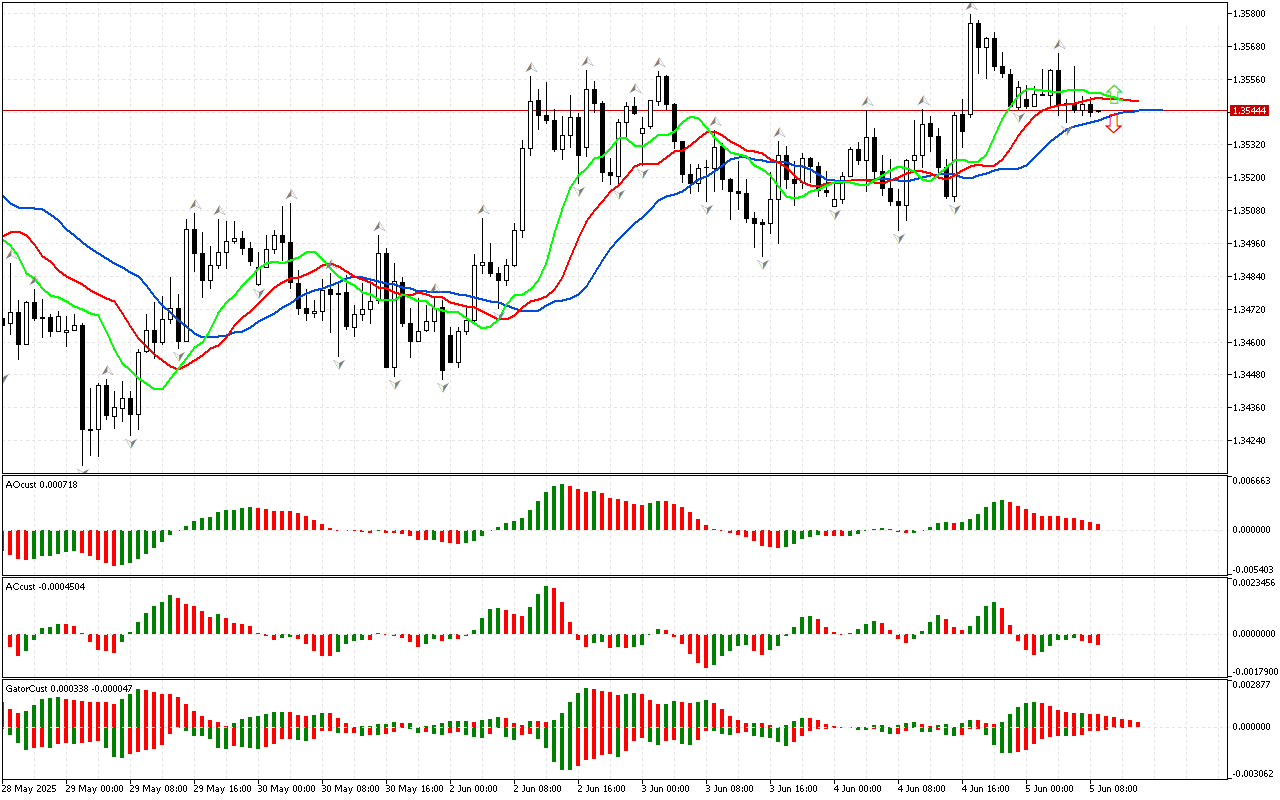Click the green up arrow near latest candle

tap(1113, 92)
